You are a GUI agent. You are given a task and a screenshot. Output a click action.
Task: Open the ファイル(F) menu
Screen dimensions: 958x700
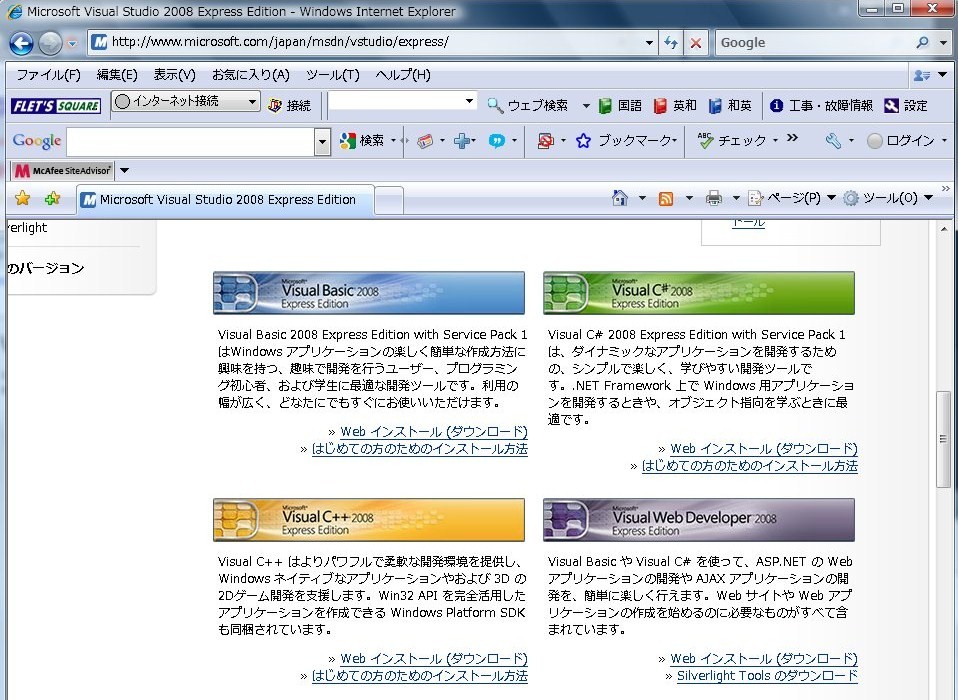48,75
